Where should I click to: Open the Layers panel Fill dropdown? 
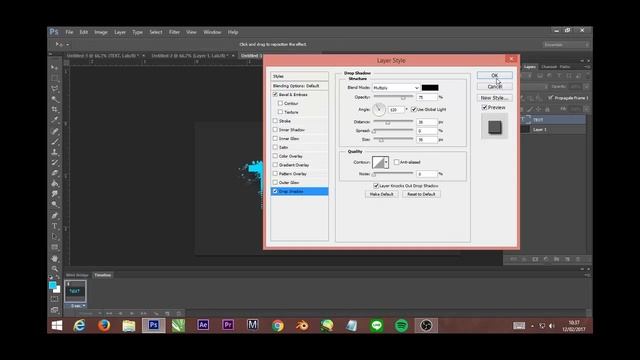(586, 109)
